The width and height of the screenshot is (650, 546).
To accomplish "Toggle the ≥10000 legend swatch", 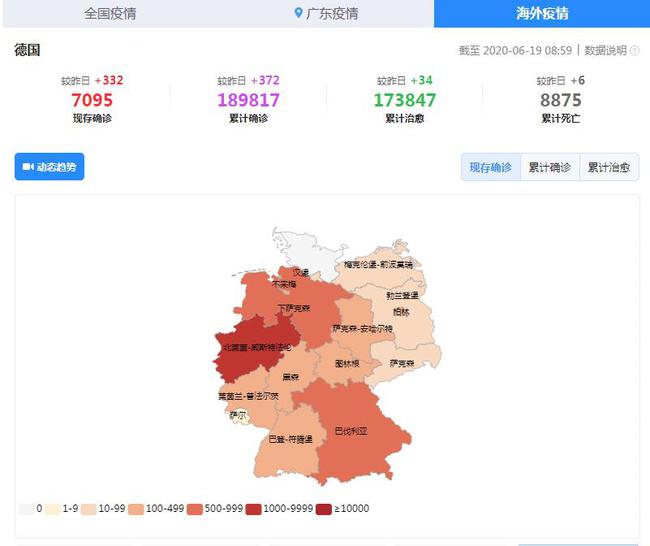I will [x=324, y=509].
